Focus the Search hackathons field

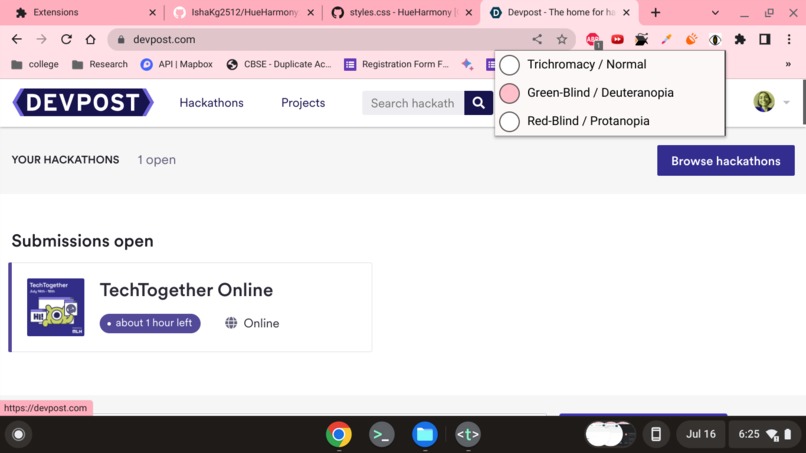[413, 103]
